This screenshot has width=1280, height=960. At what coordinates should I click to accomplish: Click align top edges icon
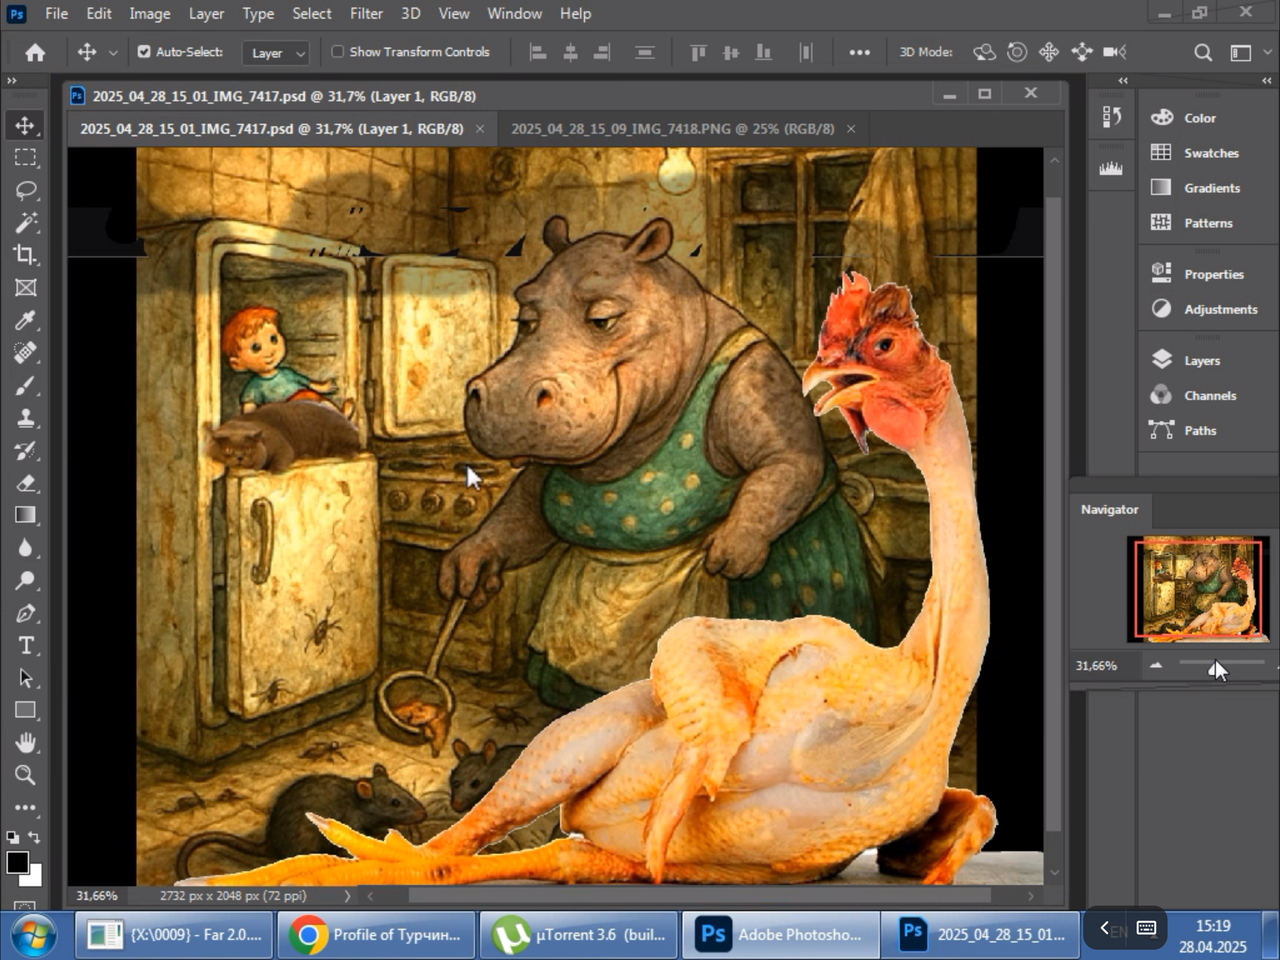(x=698, y=53)
